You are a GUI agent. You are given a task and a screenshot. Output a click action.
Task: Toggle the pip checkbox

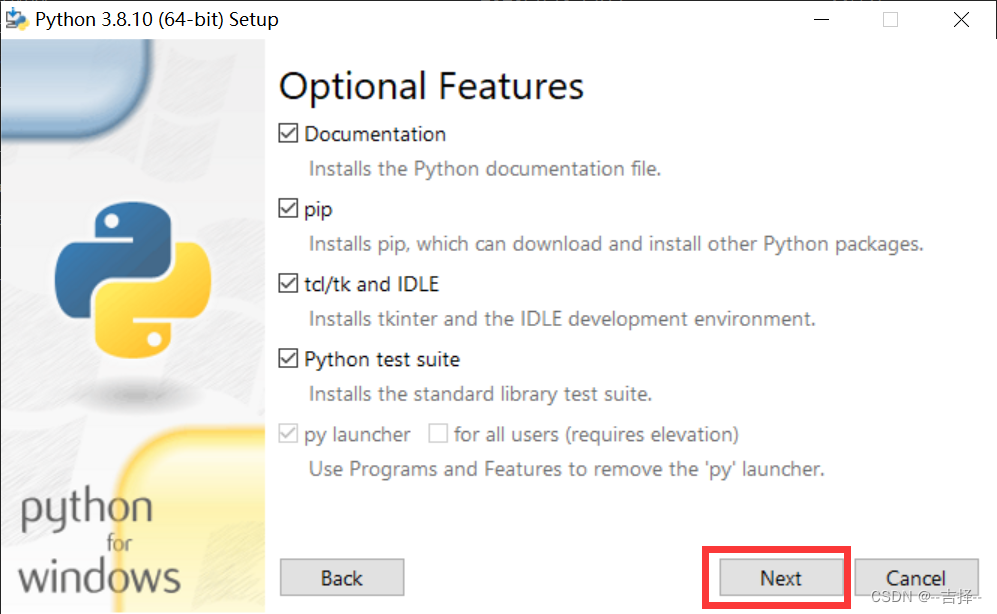tap(289, 209)
